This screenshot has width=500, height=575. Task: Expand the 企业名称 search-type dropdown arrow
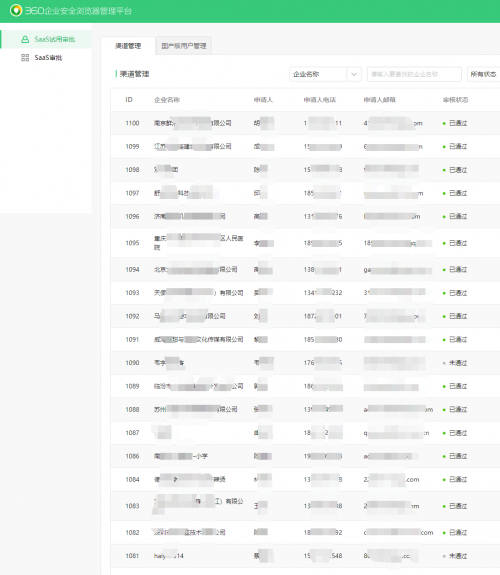pos(354,74)
